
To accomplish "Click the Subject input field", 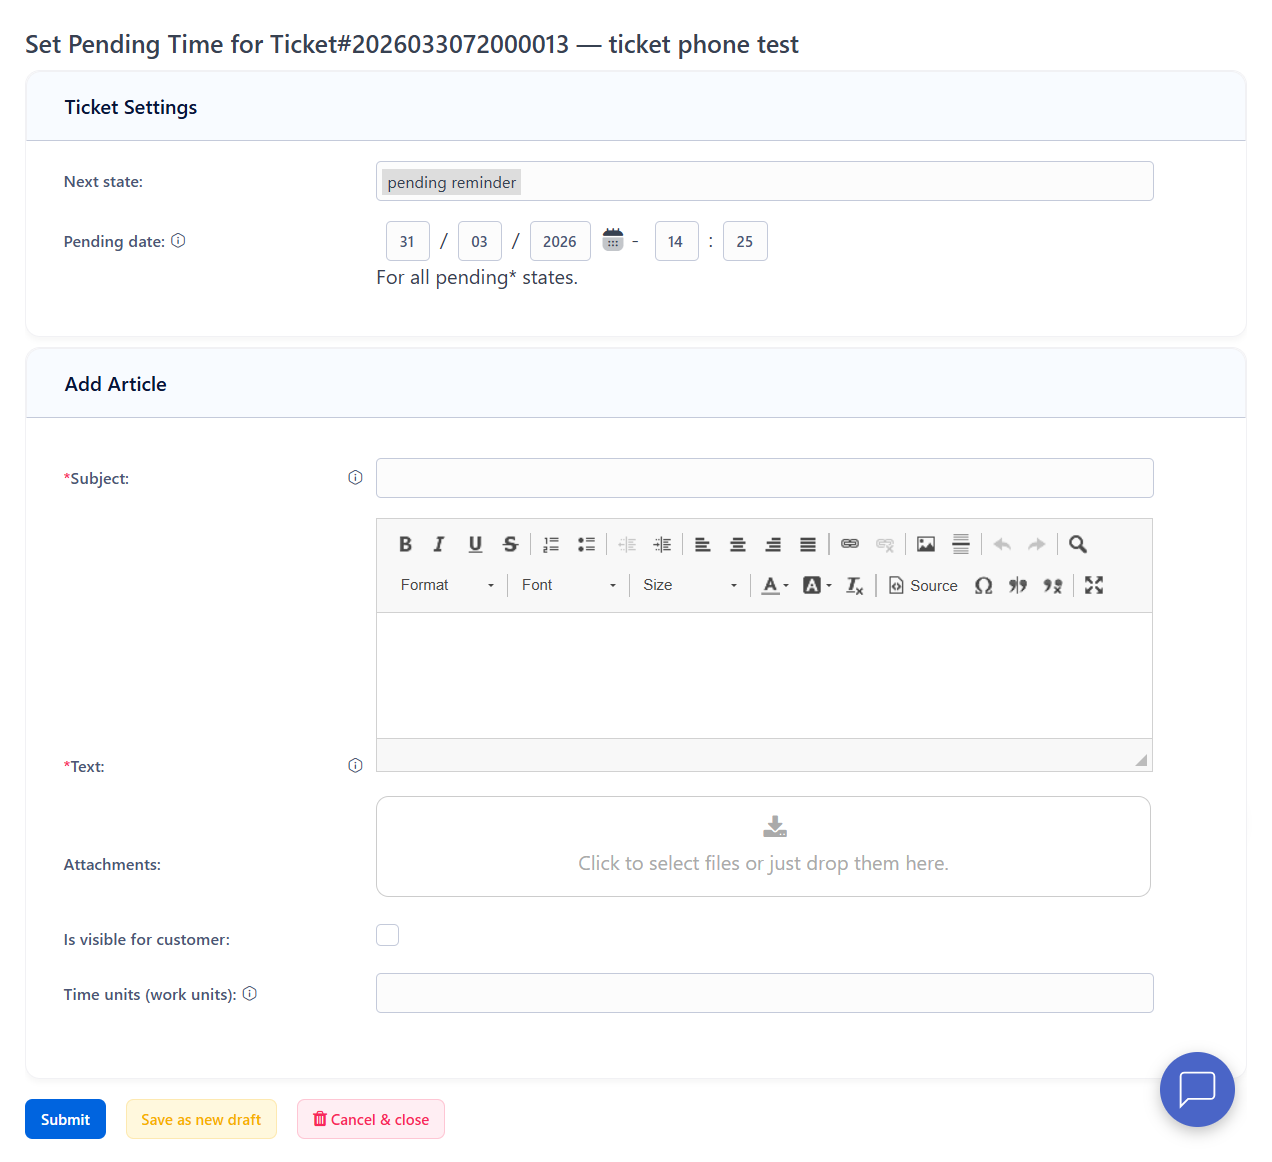I will [x=765, y=478].
